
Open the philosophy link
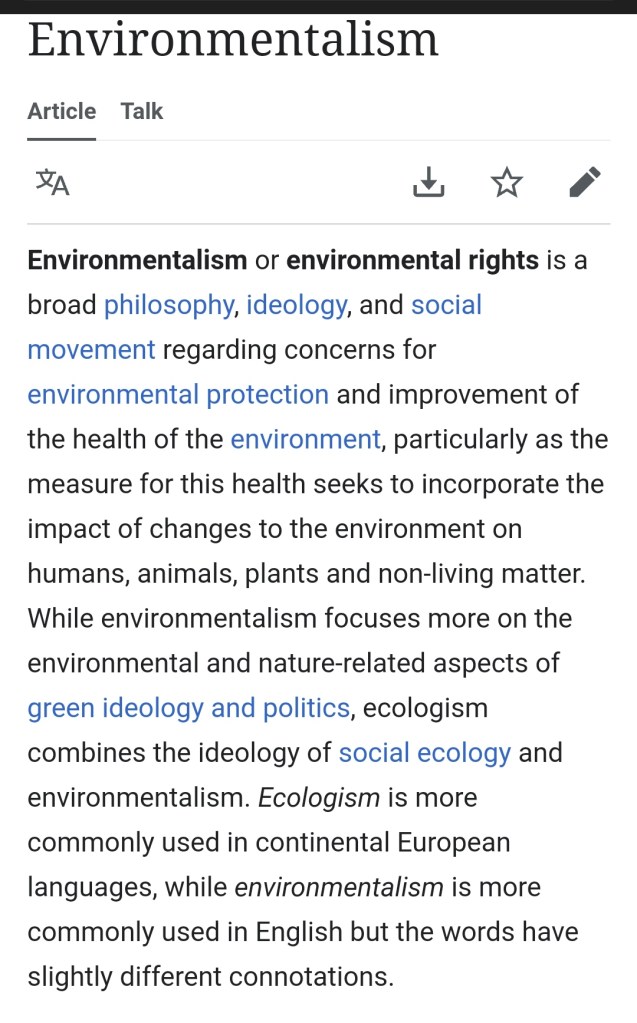pyautogui.click(x=168, y=305)
